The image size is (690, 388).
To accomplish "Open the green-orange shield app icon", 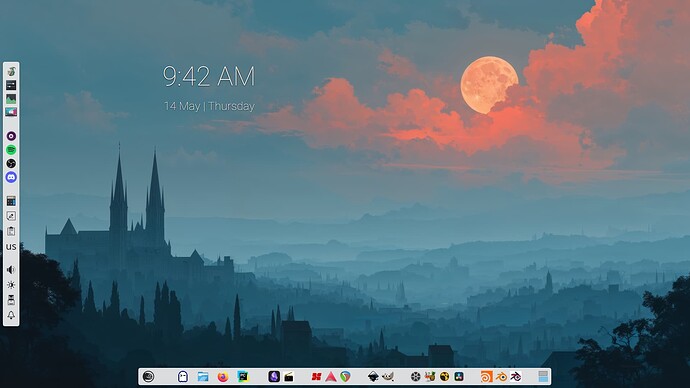I will (345, 377).
